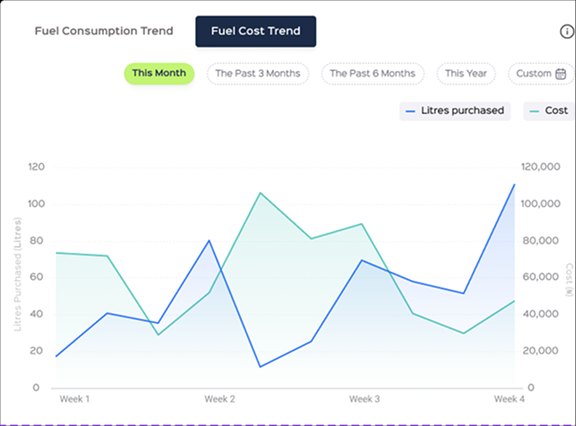
Task: Click the Litres Purchased (Litres) axis title
Action: (x=18, y=274)
